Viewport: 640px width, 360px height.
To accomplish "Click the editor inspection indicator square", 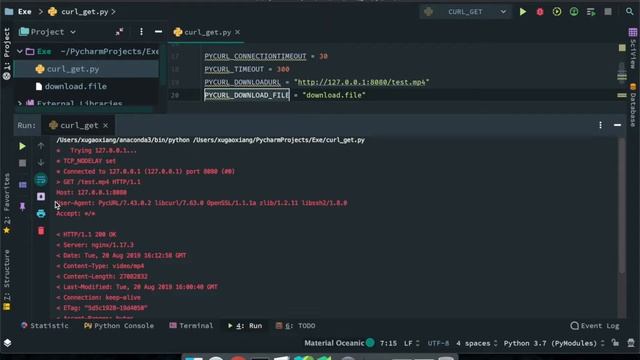I will click(x=622, y=48).
